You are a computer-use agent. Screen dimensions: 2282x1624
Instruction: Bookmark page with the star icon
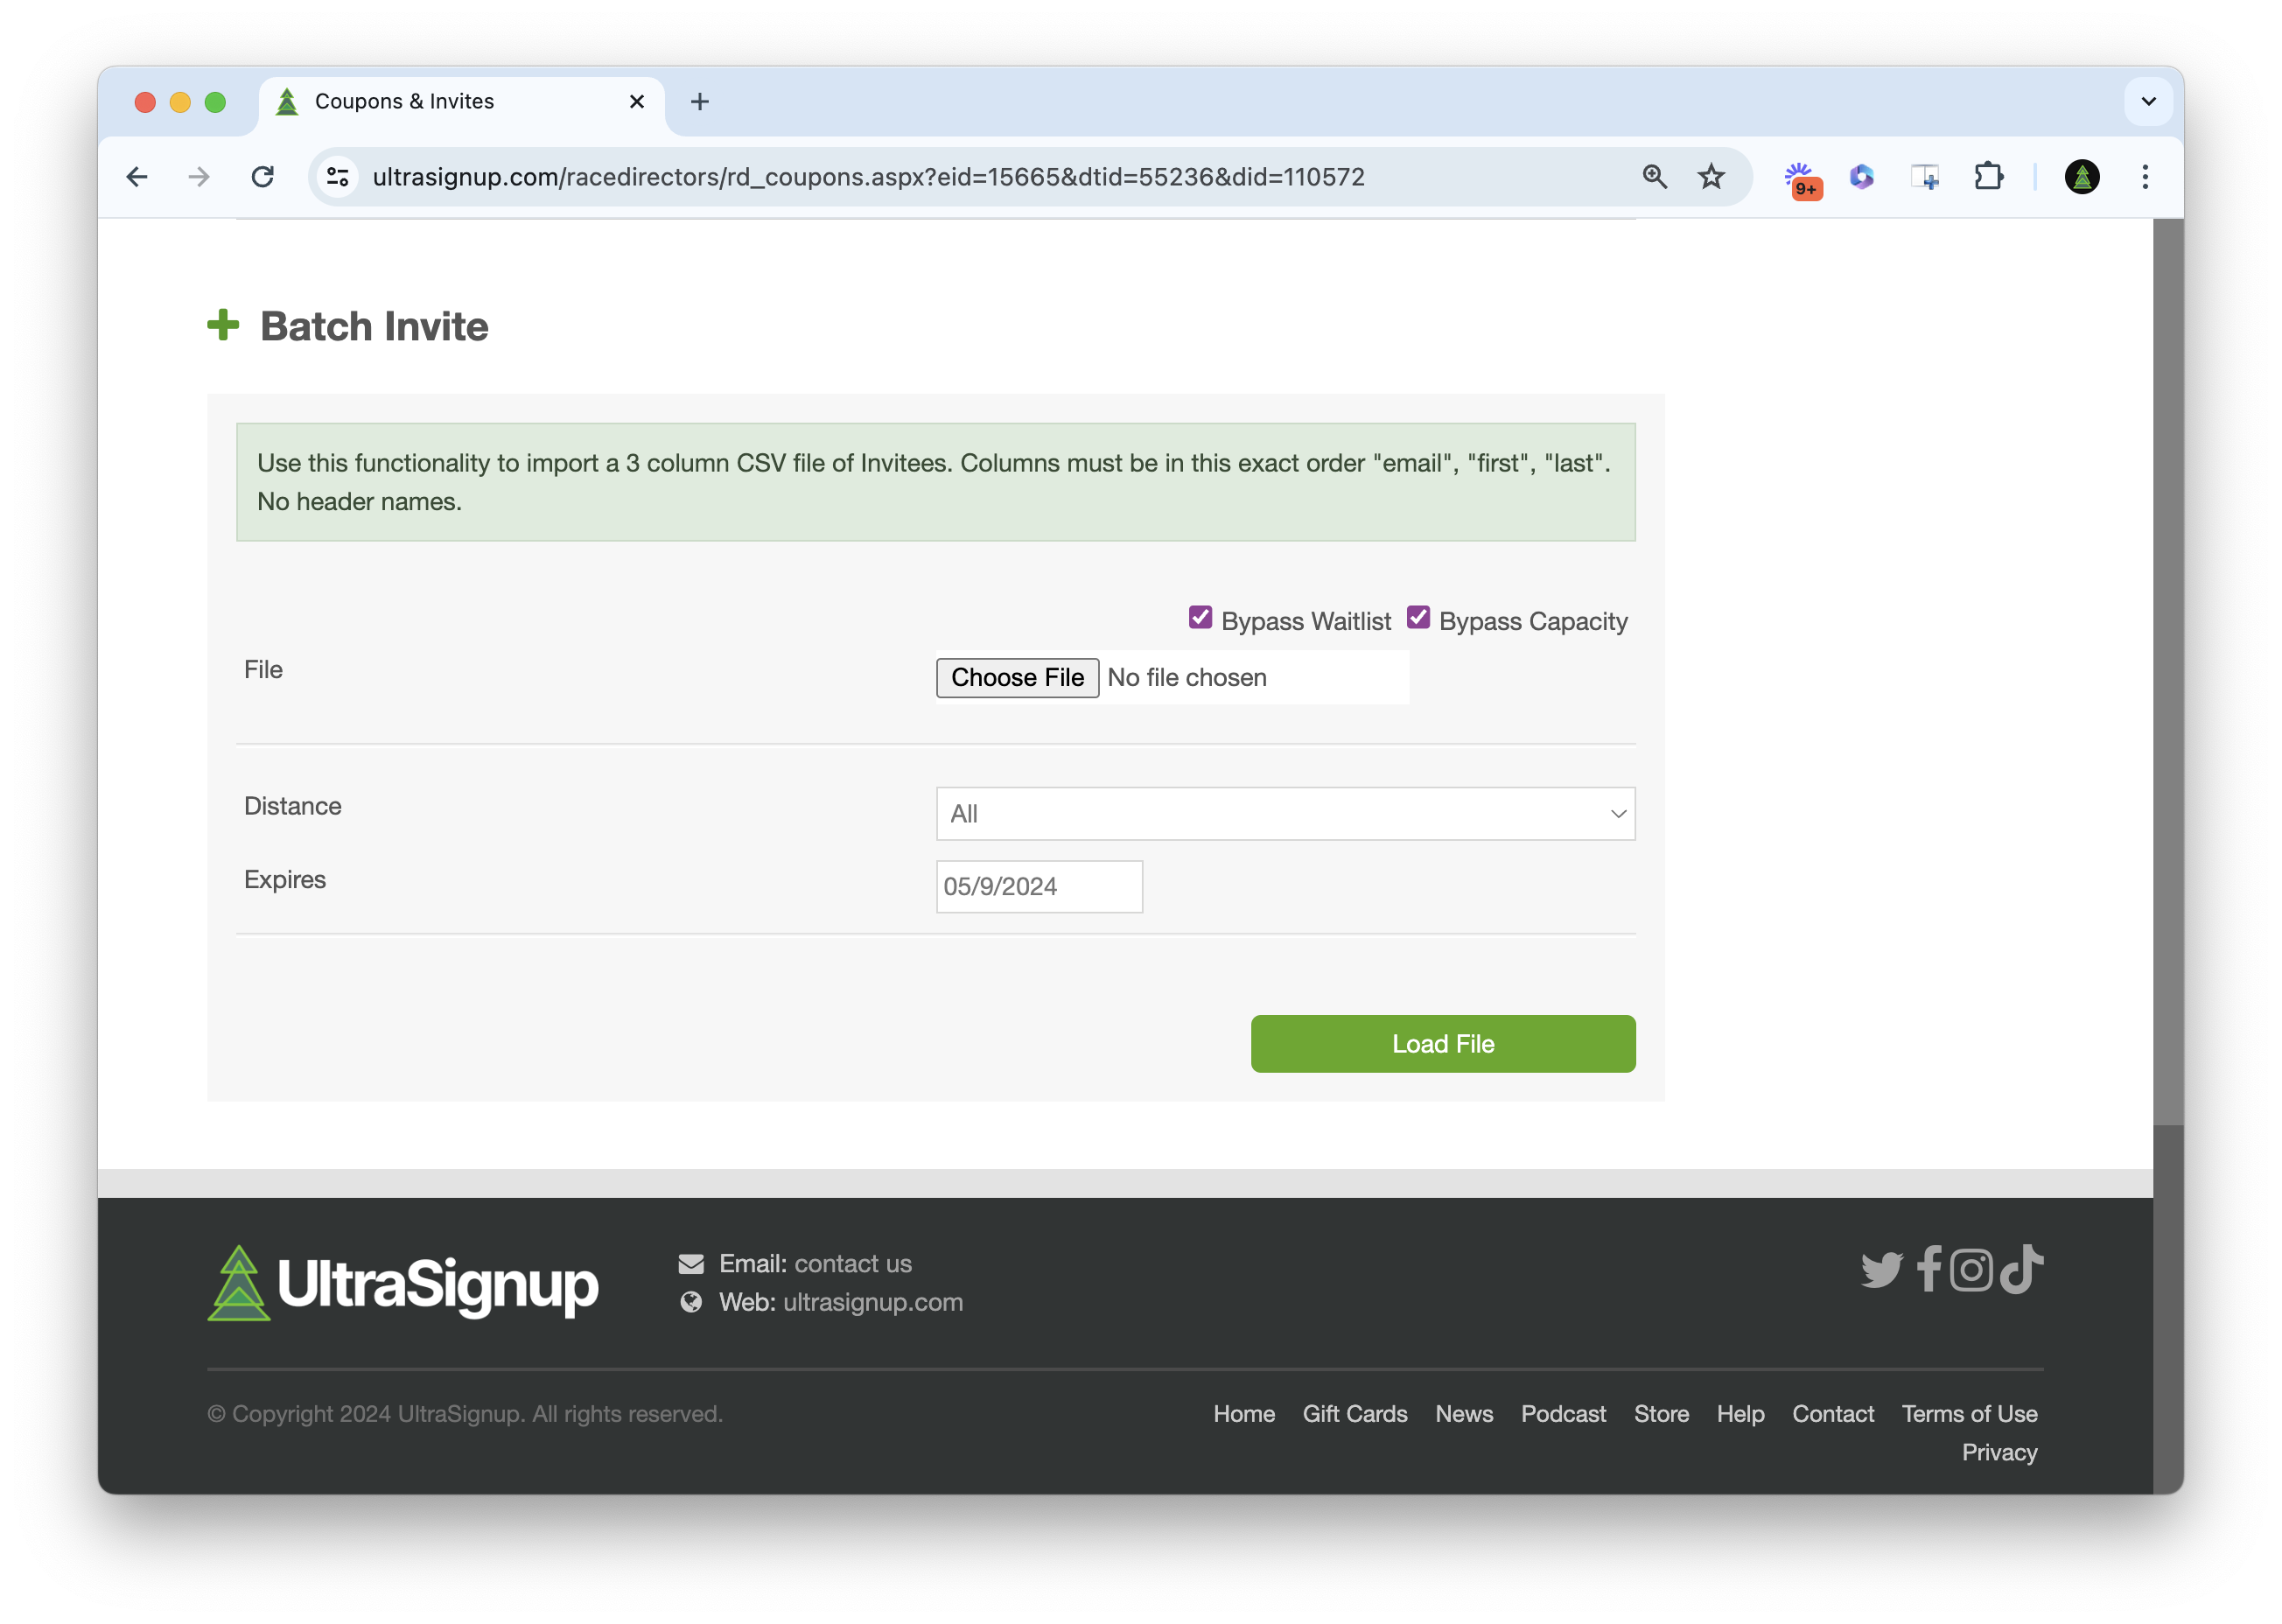pyautogui.click(x=1711, y=177)
